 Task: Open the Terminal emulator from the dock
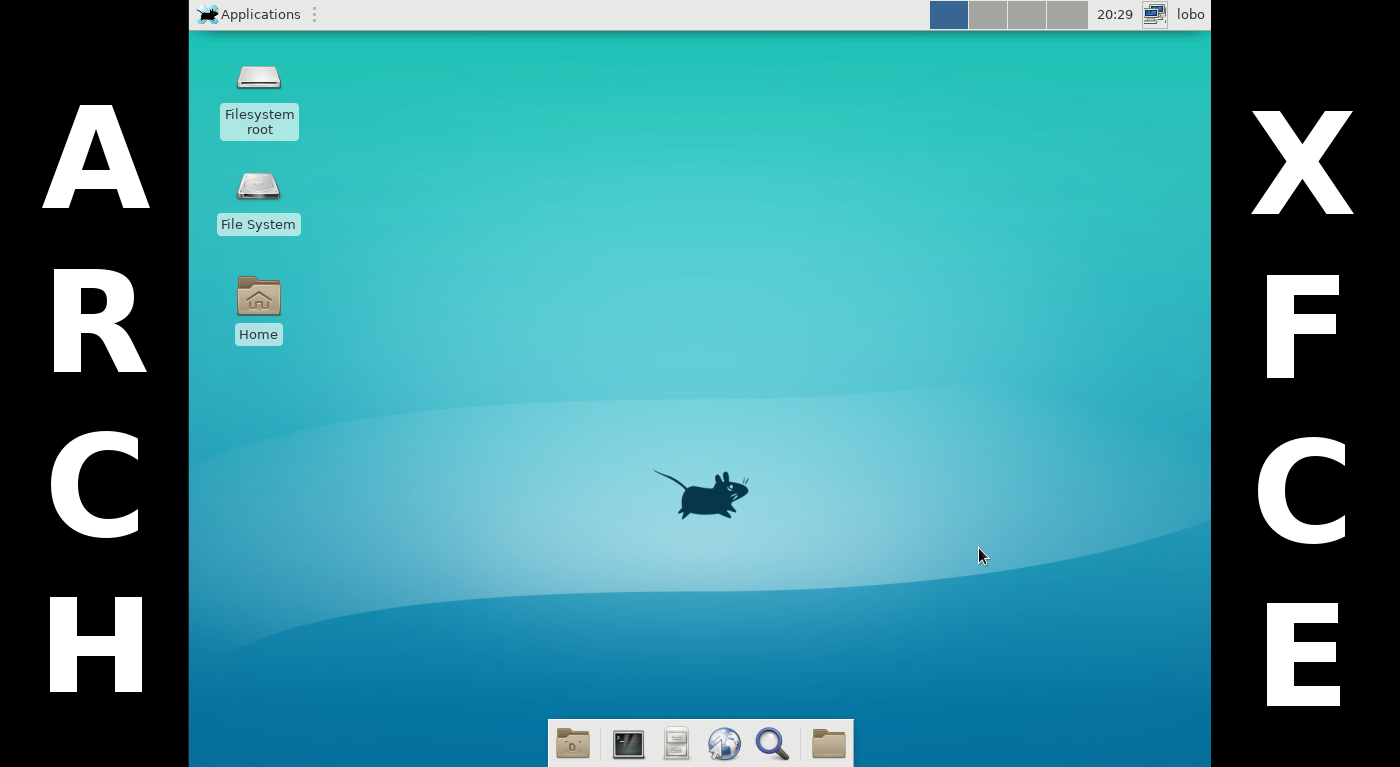pos(628,744)
